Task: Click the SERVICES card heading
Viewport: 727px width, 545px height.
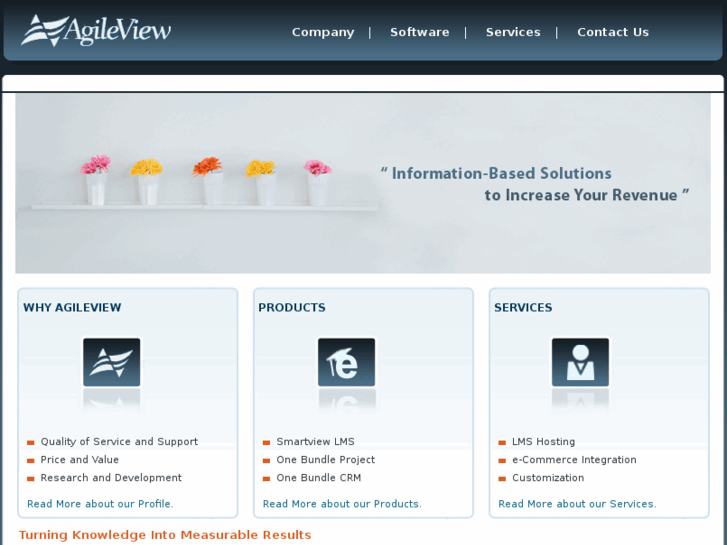Action: tap(523, 308)
